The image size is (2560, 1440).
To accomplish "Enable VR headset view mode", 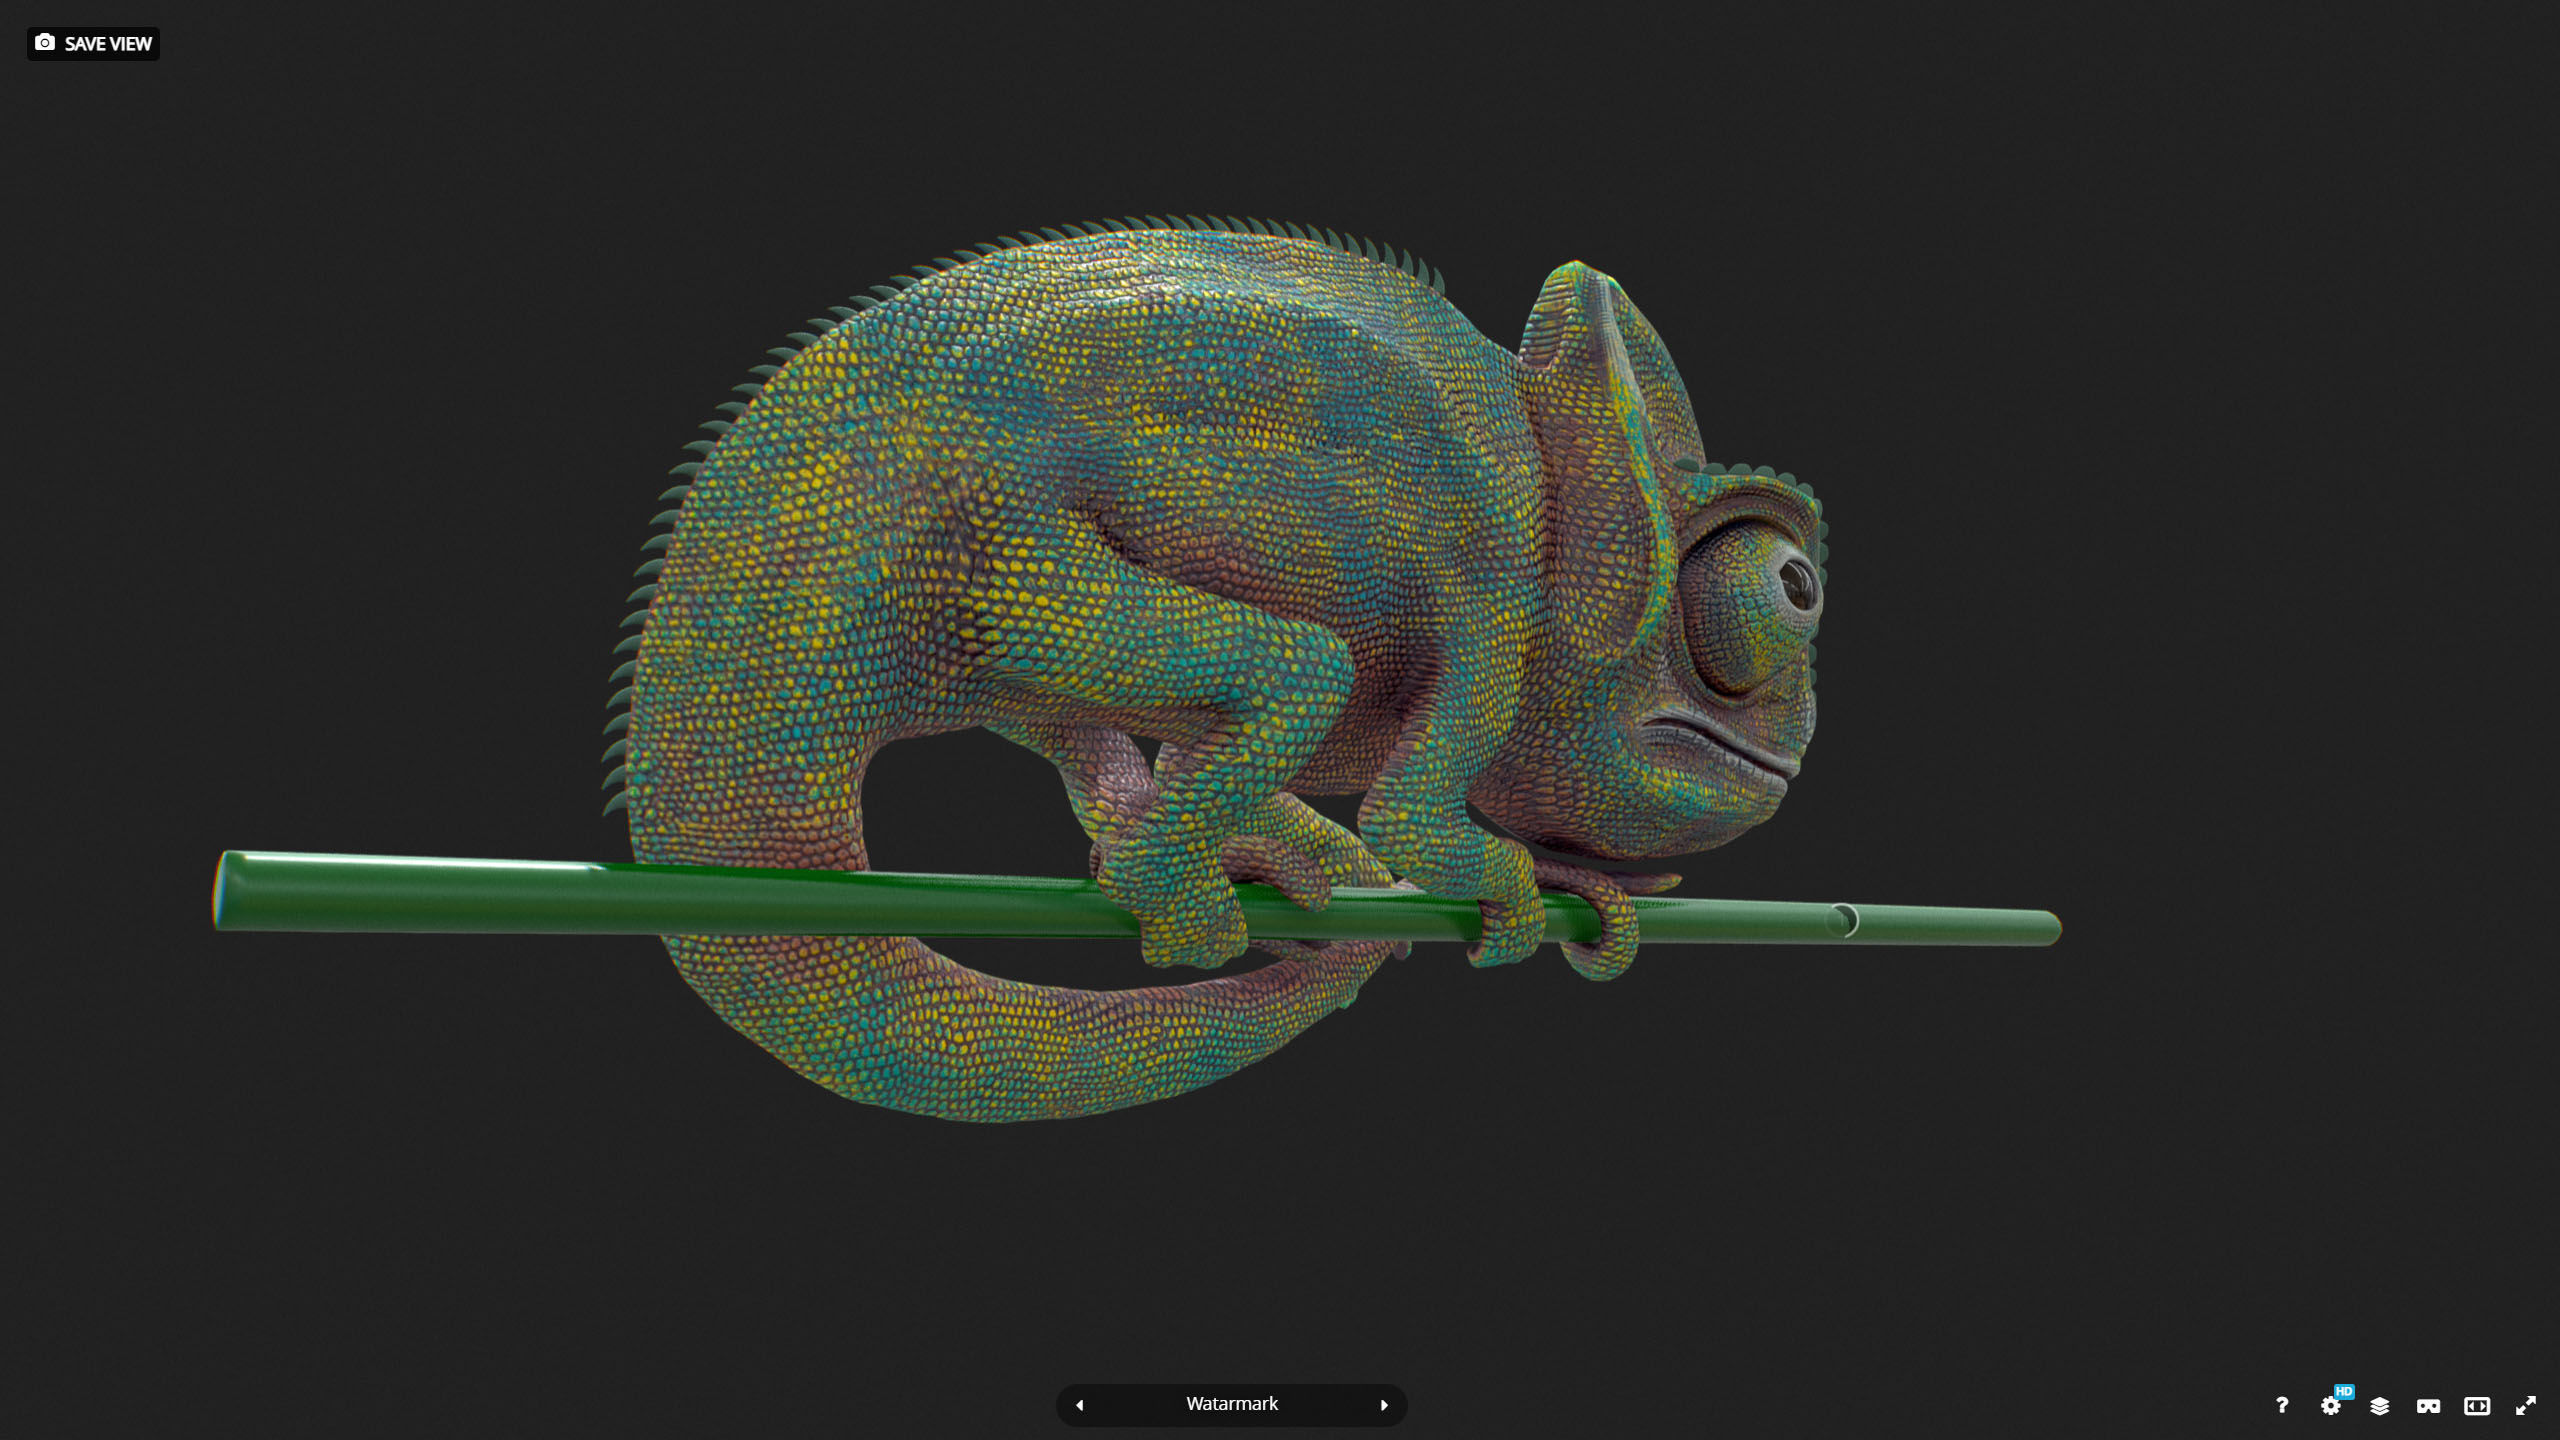I will [x=2428, y=1405].
